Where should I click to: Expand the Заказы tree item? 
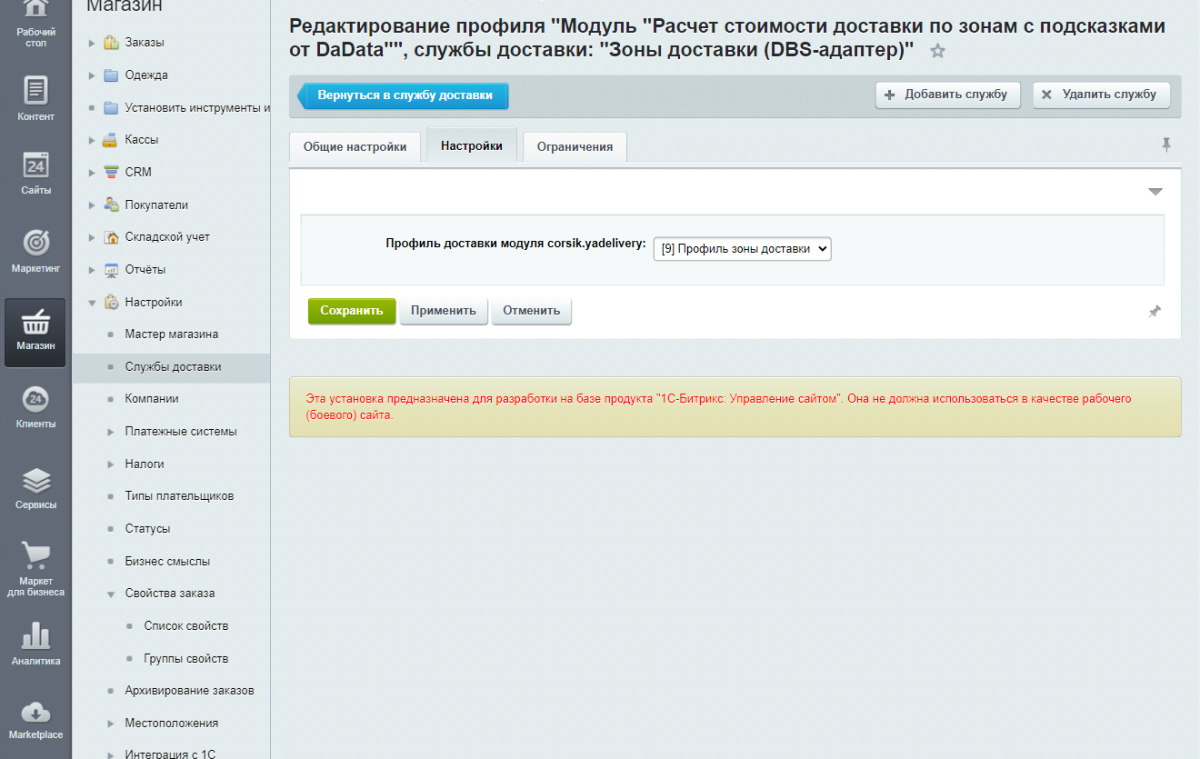pyautogui.click(x=90, y=42)
